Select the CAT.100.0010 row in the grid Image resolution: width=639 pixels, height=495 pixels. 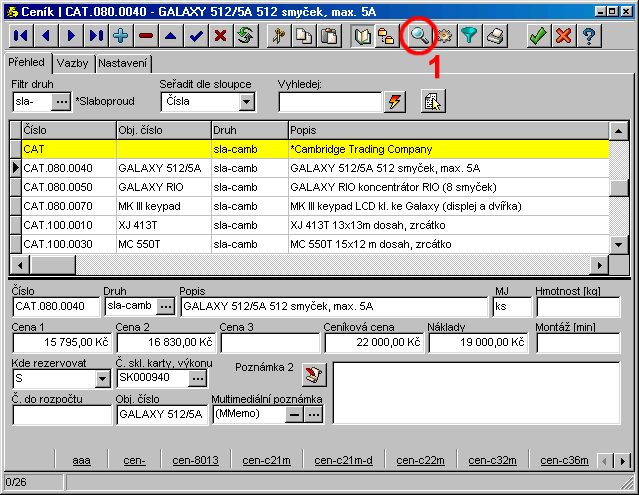coord(60,226)
